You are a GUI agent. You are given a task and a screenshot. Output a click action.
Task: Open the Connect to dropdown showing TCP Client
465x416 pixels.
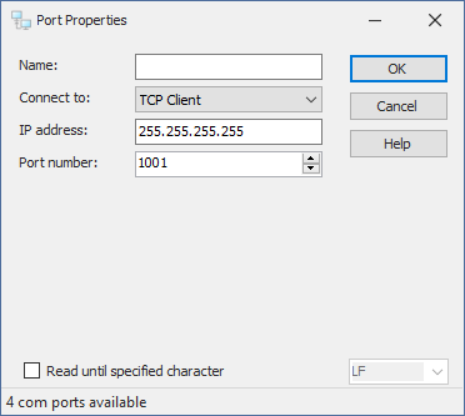coord(229,99)
